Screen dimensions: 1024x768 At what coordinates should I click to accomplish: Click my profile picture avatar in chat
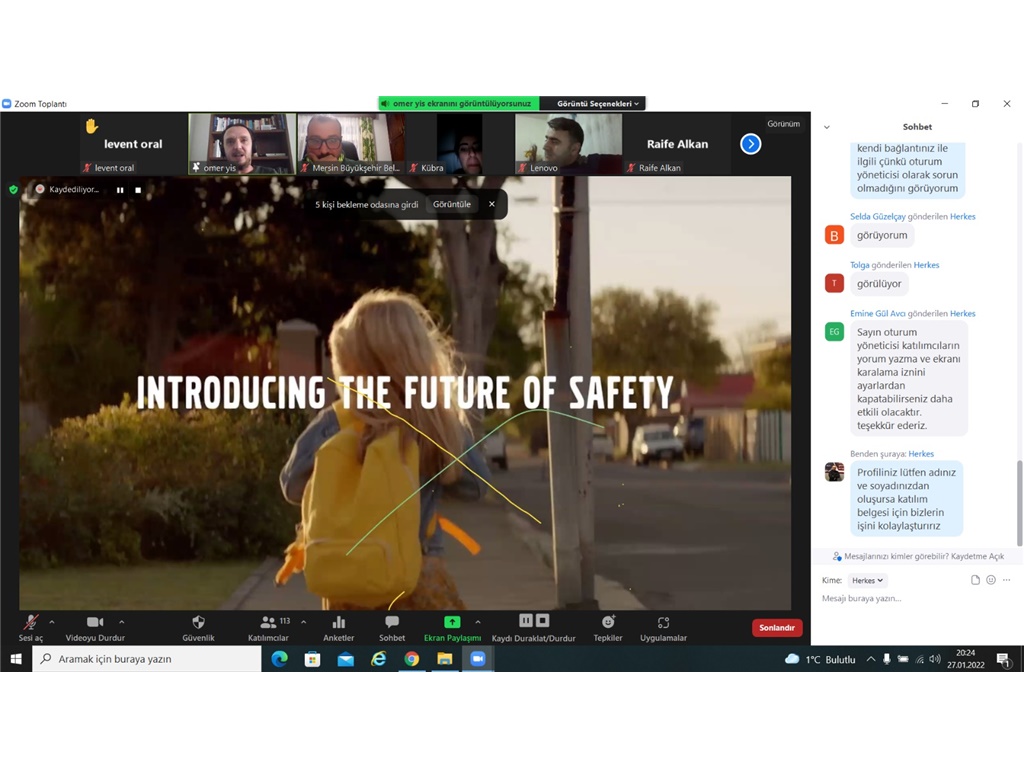[x=834, y=472]
